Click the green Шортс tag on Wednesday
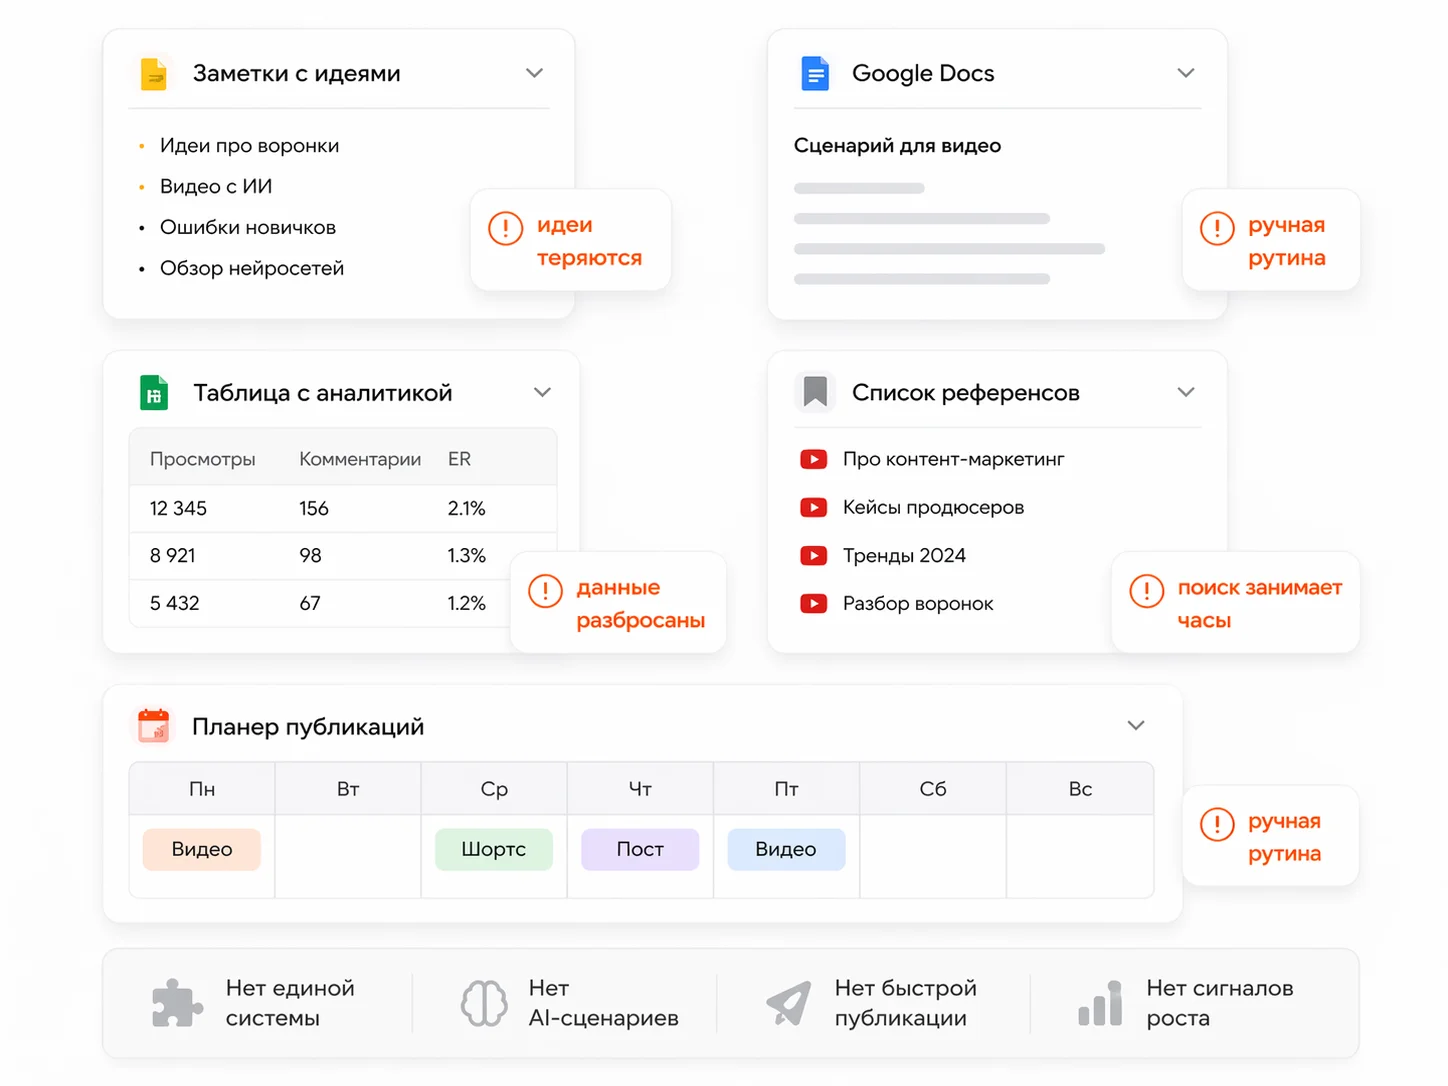Image resolution: width=1448 pixels, height=1086 pixels. tap(494, 849)
